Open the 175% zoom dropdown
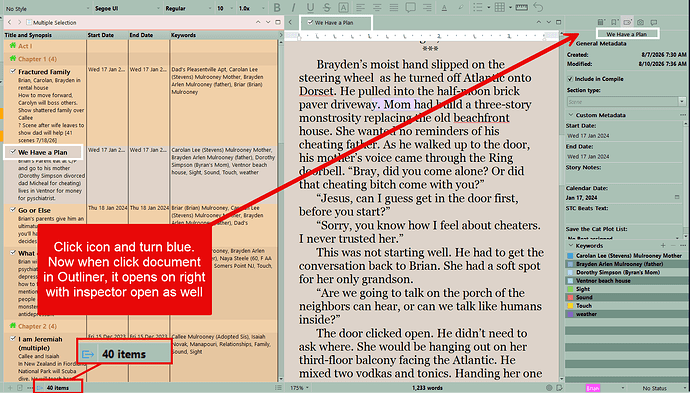The image size is (690, 393). pyautogui.click(x=299, y=388)
